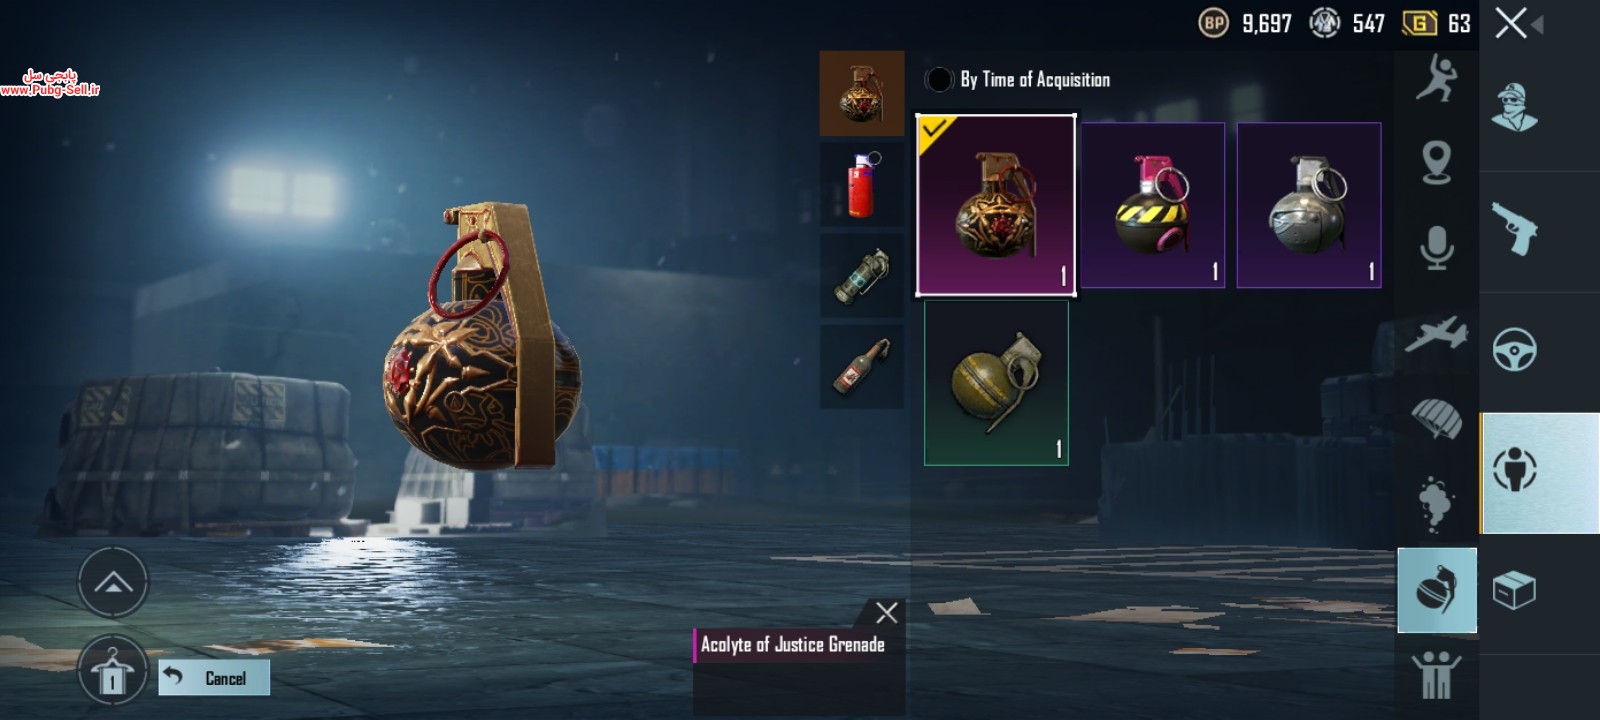Select the red smoke grenade category
Screen dimensions: 1600x720
pyautogui.click(x=862, y=184)
